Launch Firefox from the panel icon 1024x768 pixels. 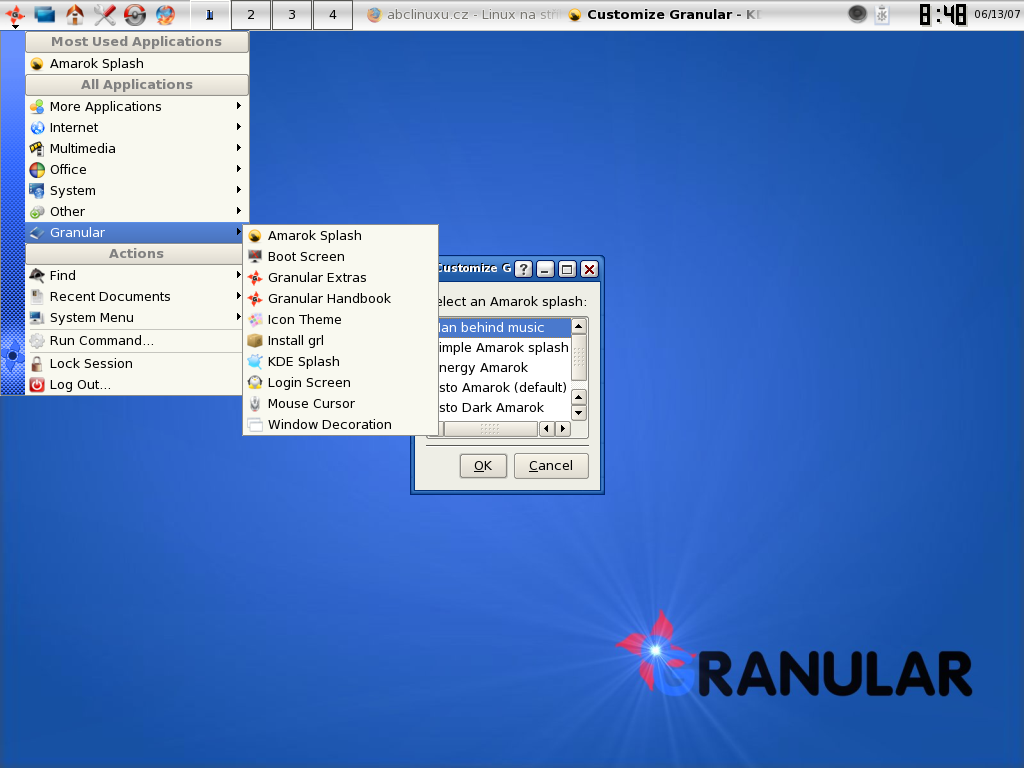tap(165, 15)
